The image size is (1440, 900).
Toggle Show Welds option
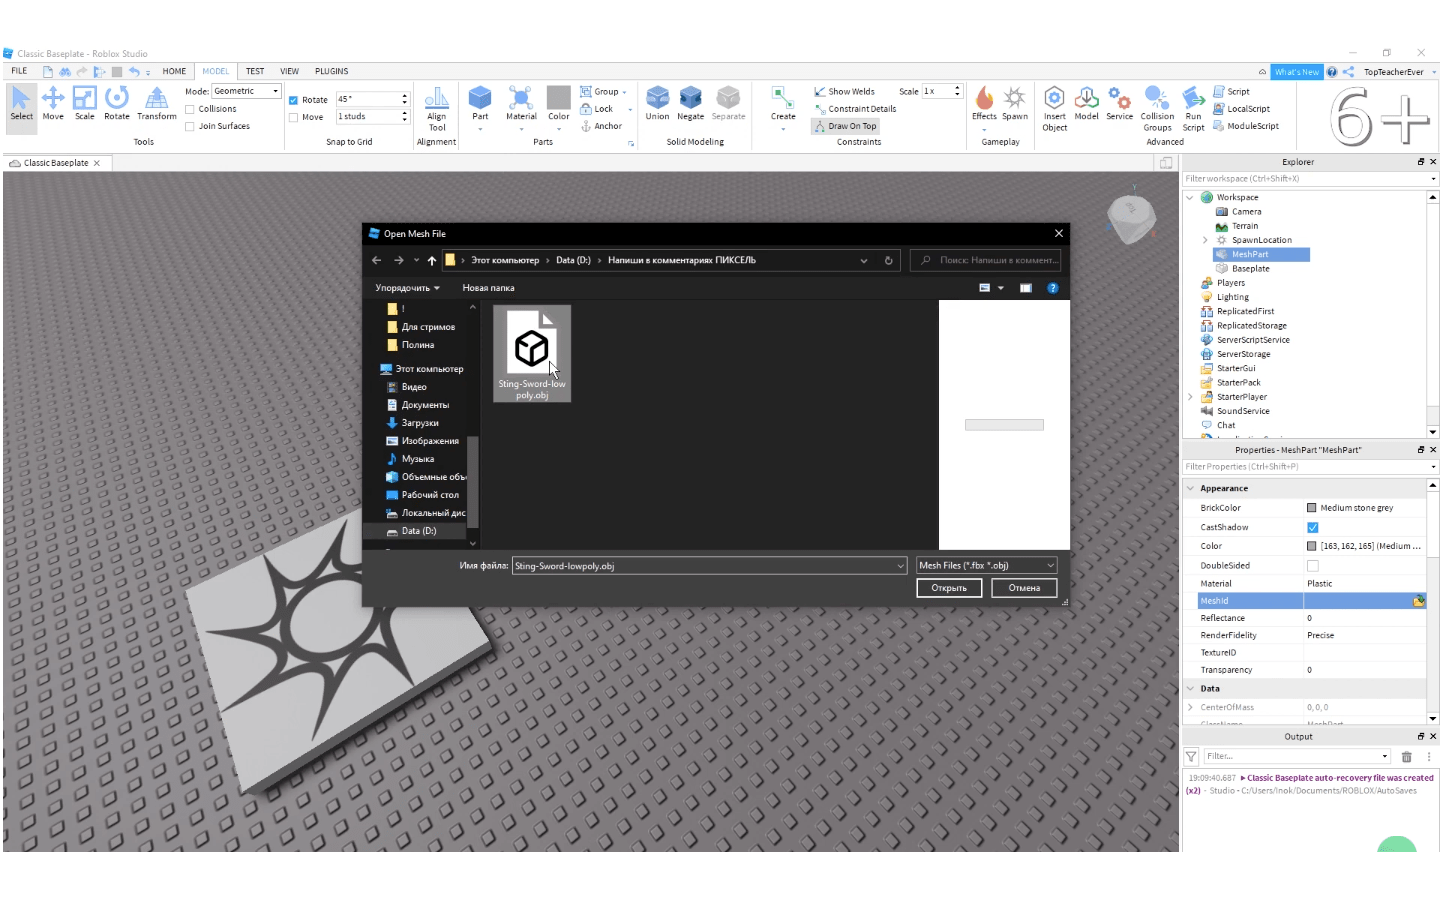(845, 91)
